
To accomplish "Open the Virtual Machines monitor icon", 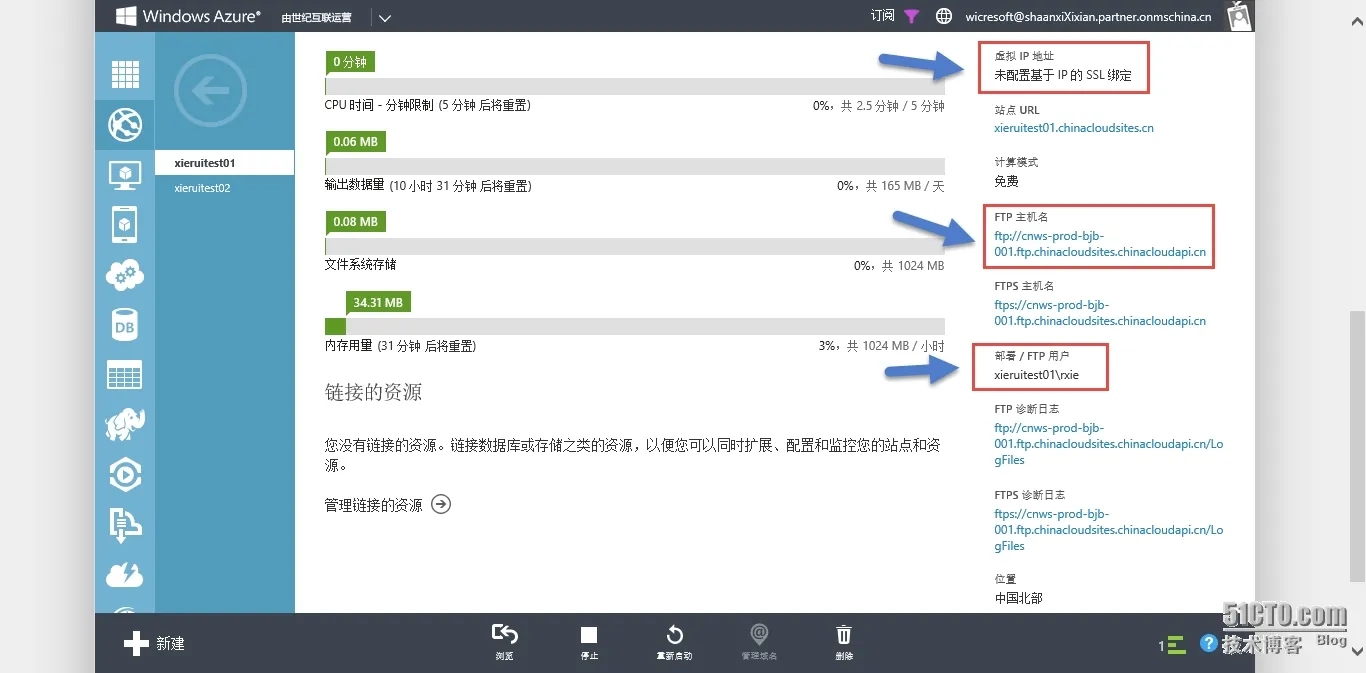I will coord(125,175).
